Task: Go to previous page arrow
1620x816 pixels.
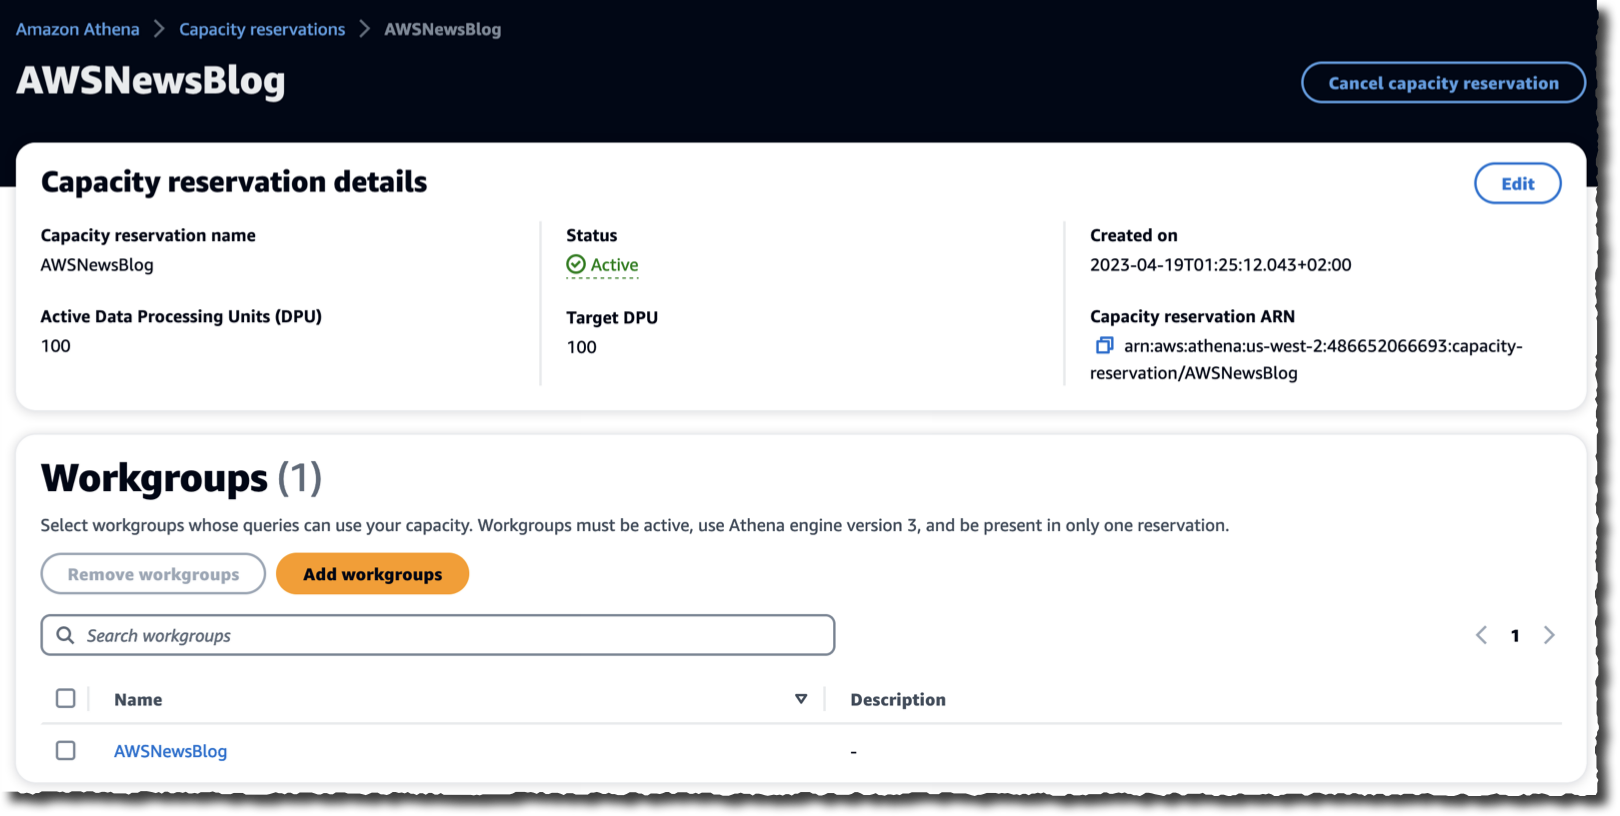Action: [x=1481, y=636]
